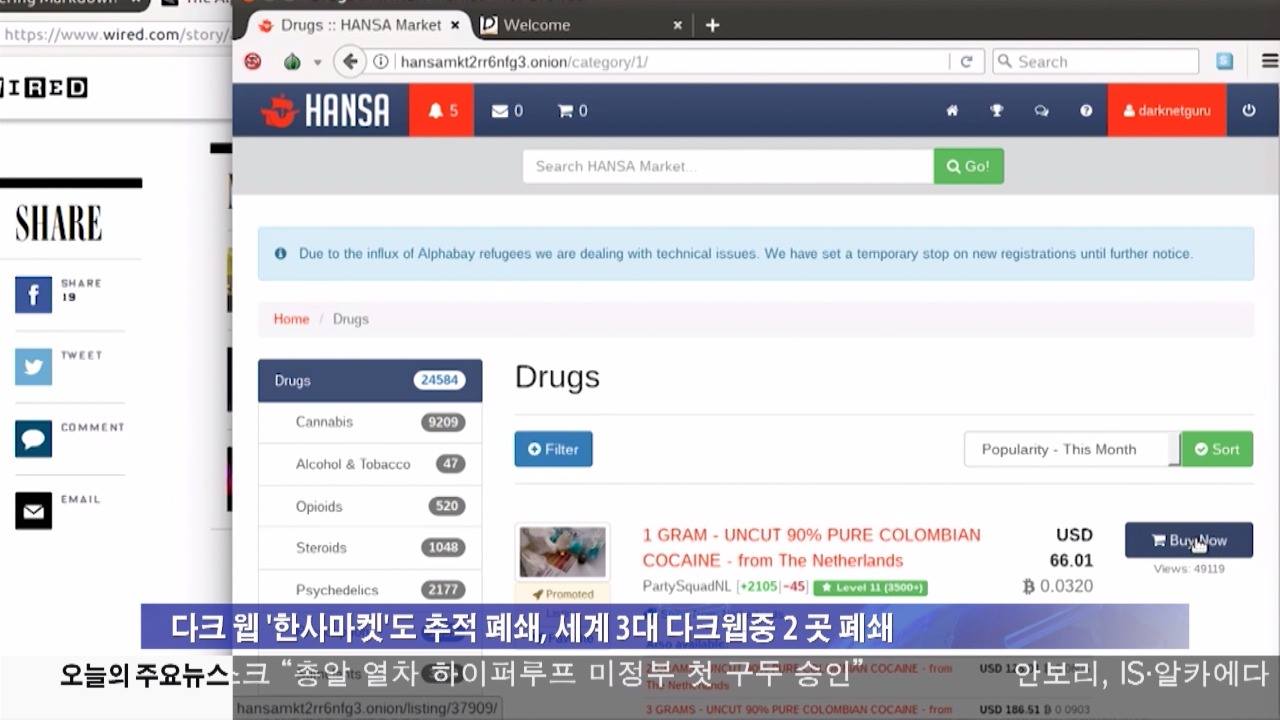Open the chat bubbles icon in HANSA navbar
Image resolution: width=1280 pixels, height=720 pixels.
[x=1041, y=110]
